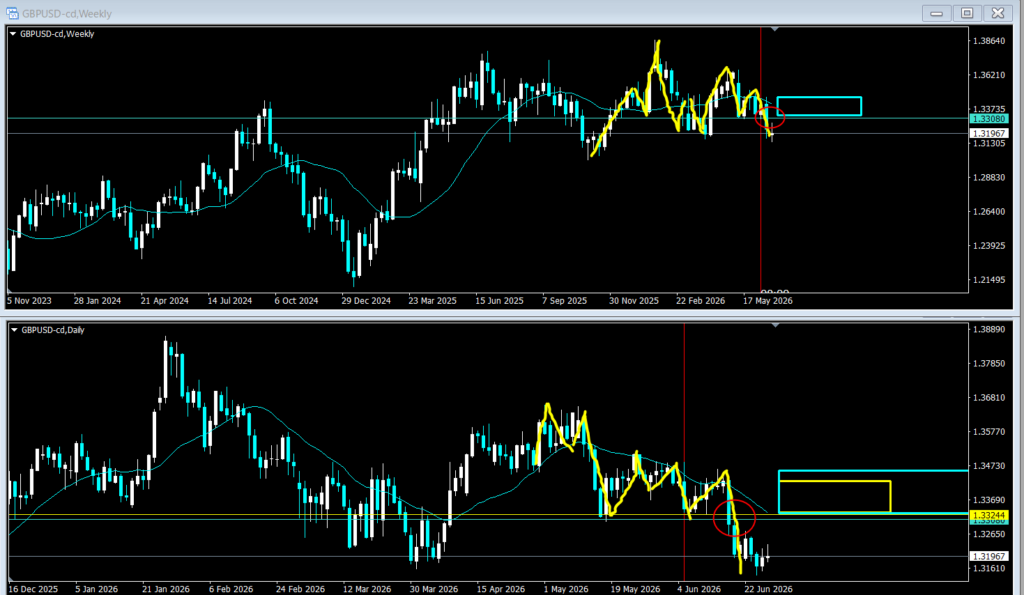Screen dimensions: 1024x595
Task: Click the 5 Nov 2023 date label
Action: tap(29, 301)
